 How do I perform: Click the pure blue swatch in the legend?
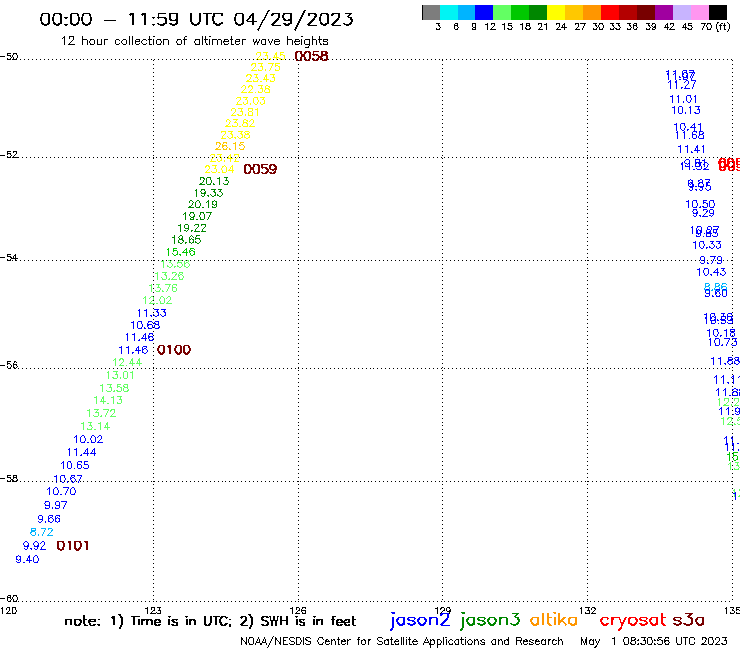pos(484,12)
